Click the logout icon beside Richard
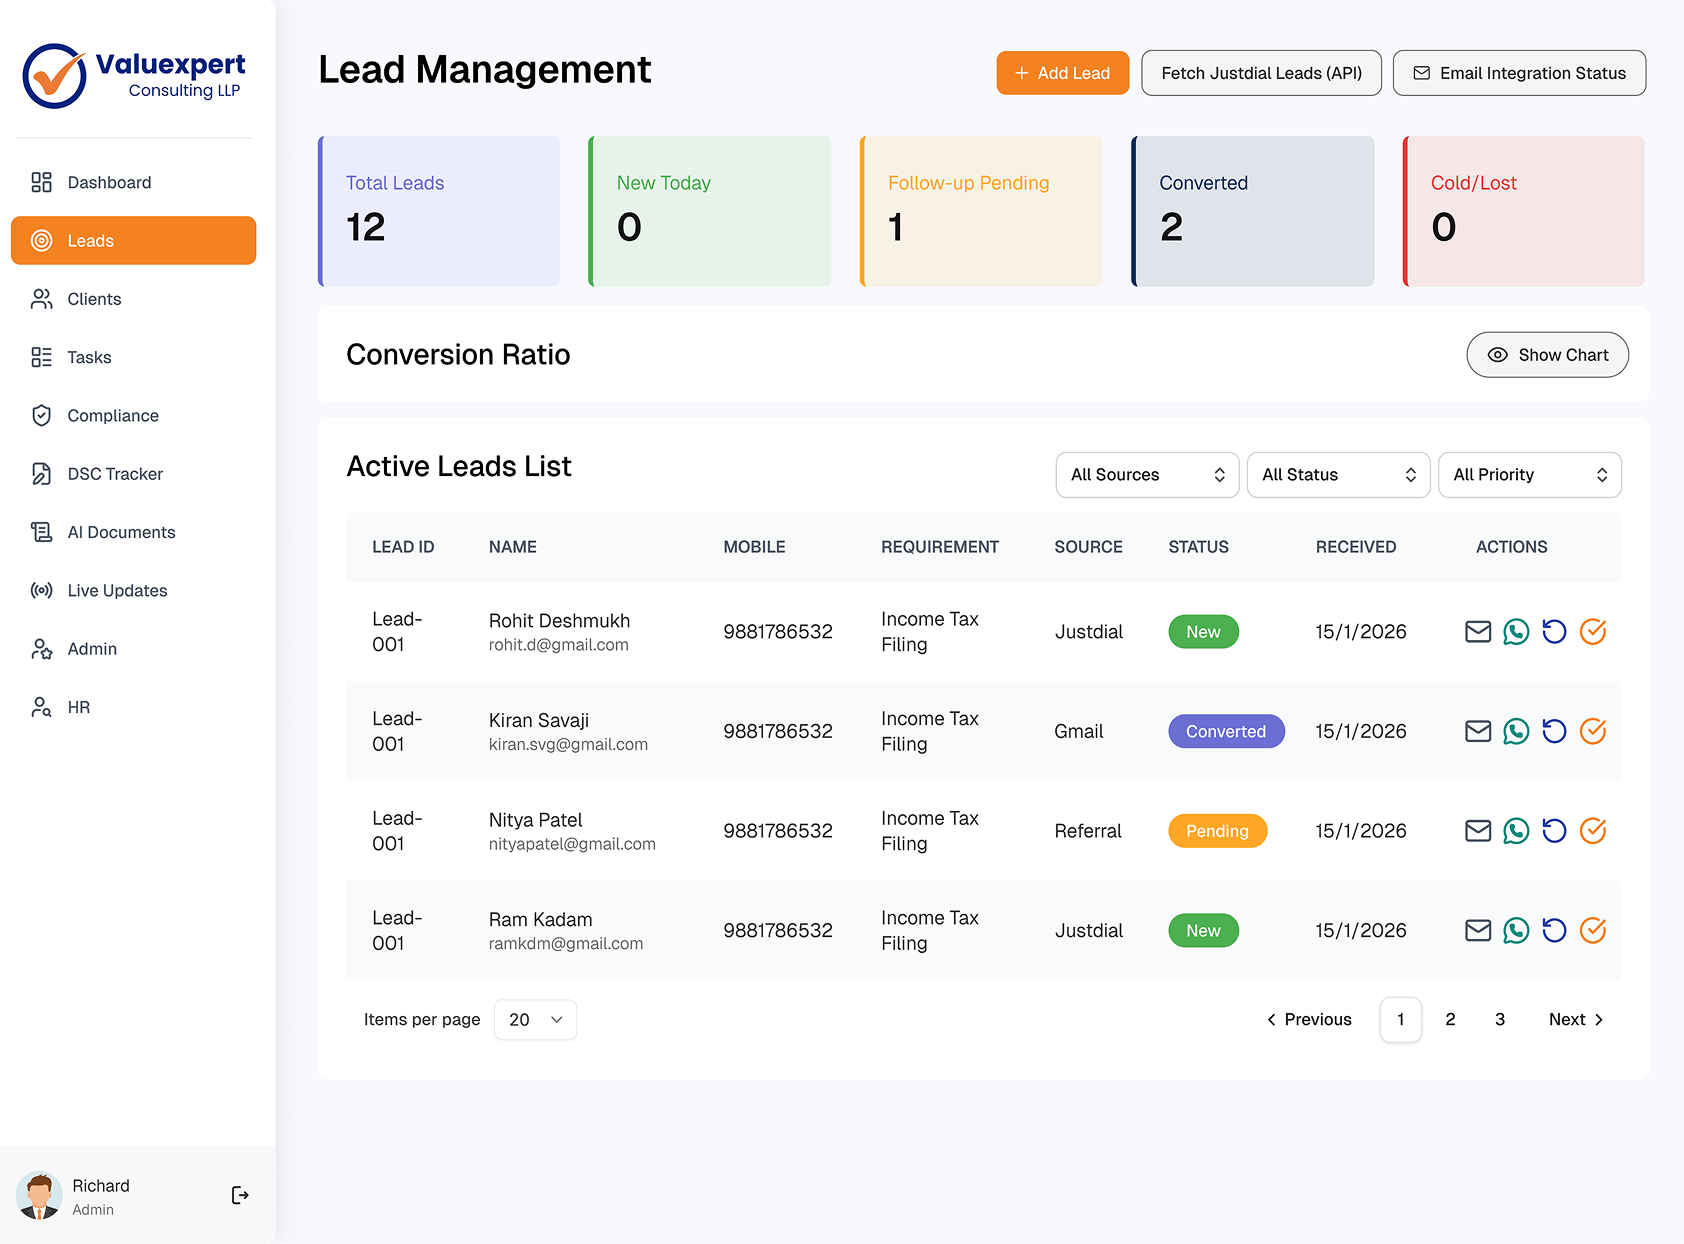The height and width of the screenshot is (1244, 1684). pyautogui.click(x=240, y=1195)
